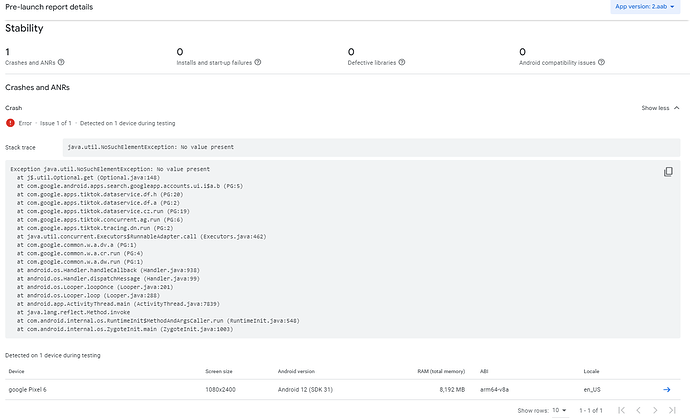Image resolution: width=690 pixels, height=420 pixels.
Task: Copy the stack trace to clipboard
Action: click(x=668, y=171)
